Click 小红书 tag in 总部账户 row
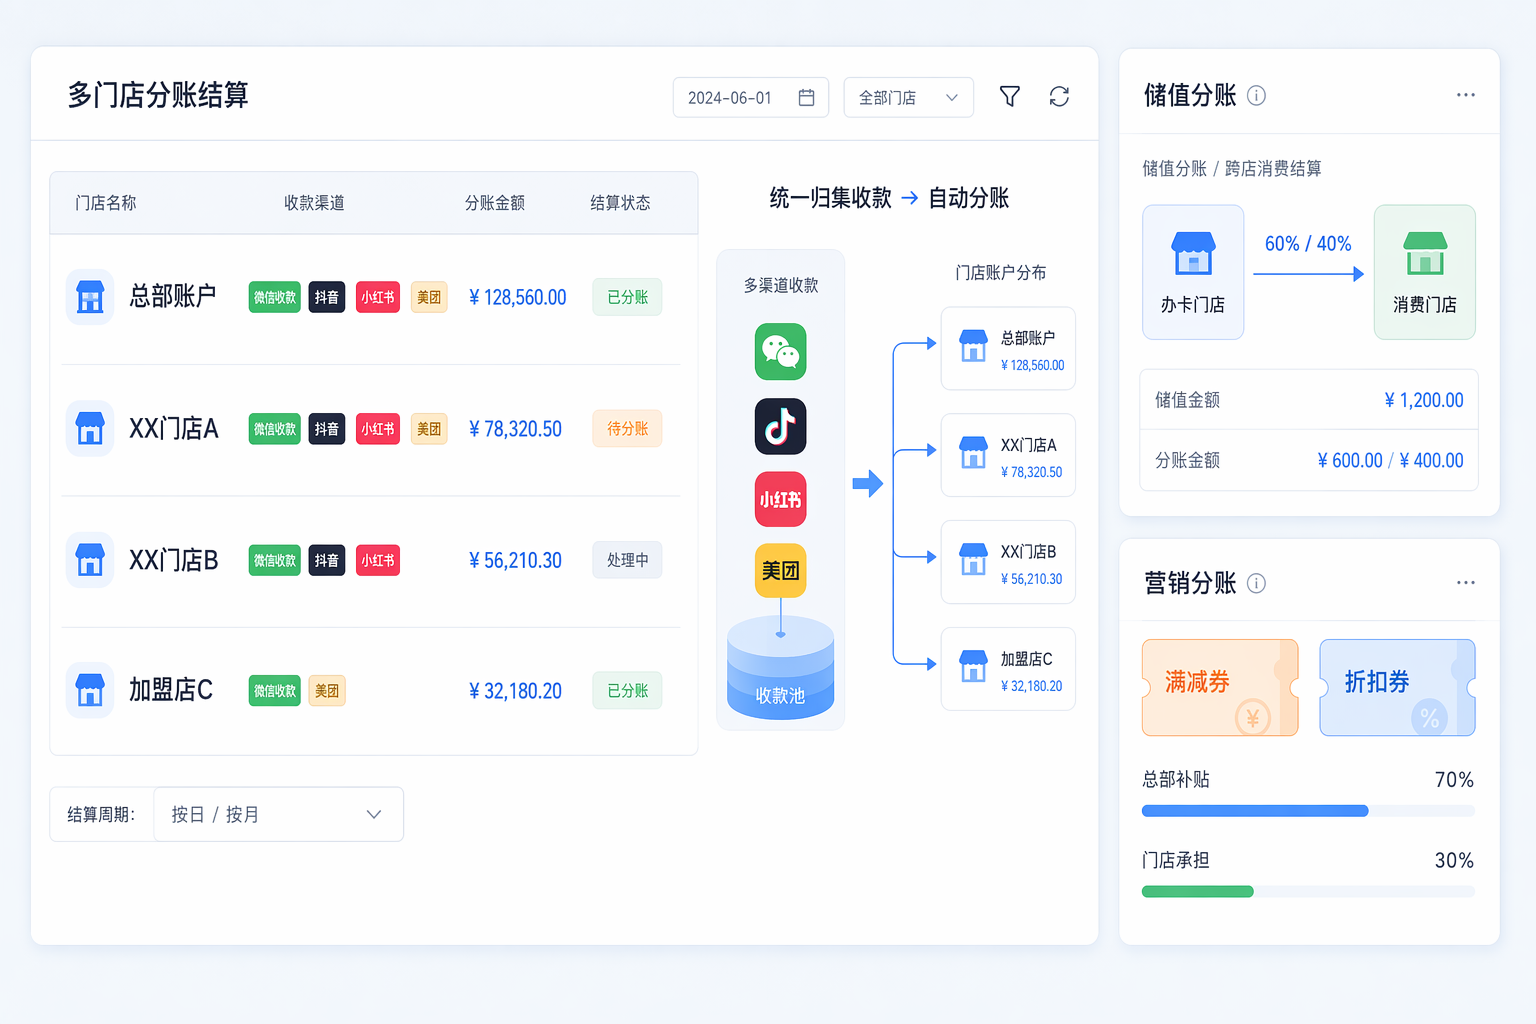1536x1024 pixels. tap(378, 297)
